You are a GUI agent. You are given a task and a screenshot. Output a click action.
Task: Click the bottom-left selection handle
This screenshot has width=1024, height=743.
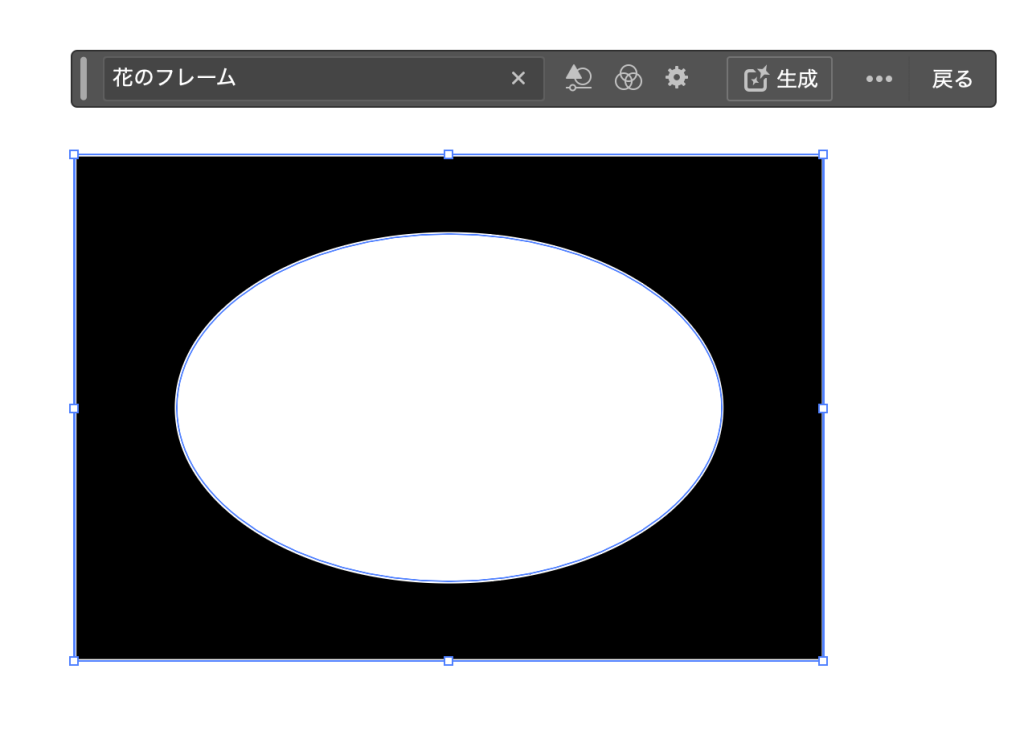[74, 660]
